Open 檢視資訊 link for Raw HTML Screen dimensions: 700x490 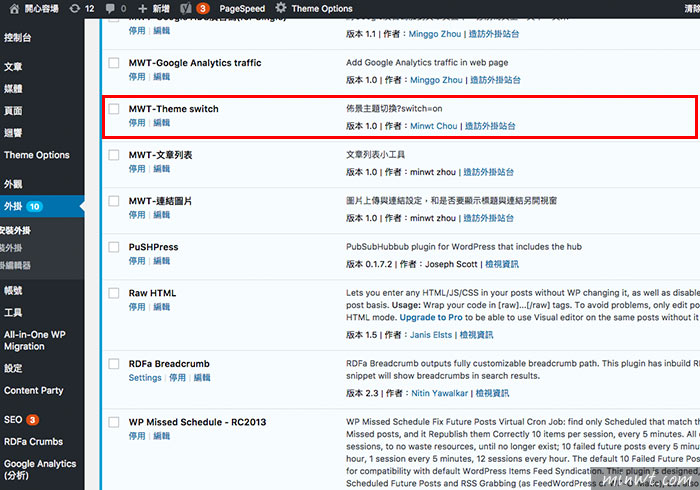click(x=476, y=335)
